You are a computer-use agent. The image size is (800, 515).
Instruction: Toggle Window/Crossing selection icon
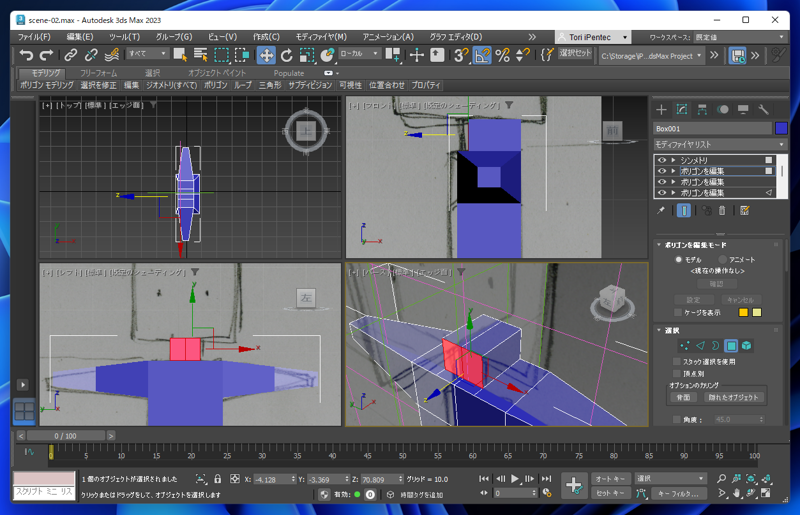coord(242,55)
